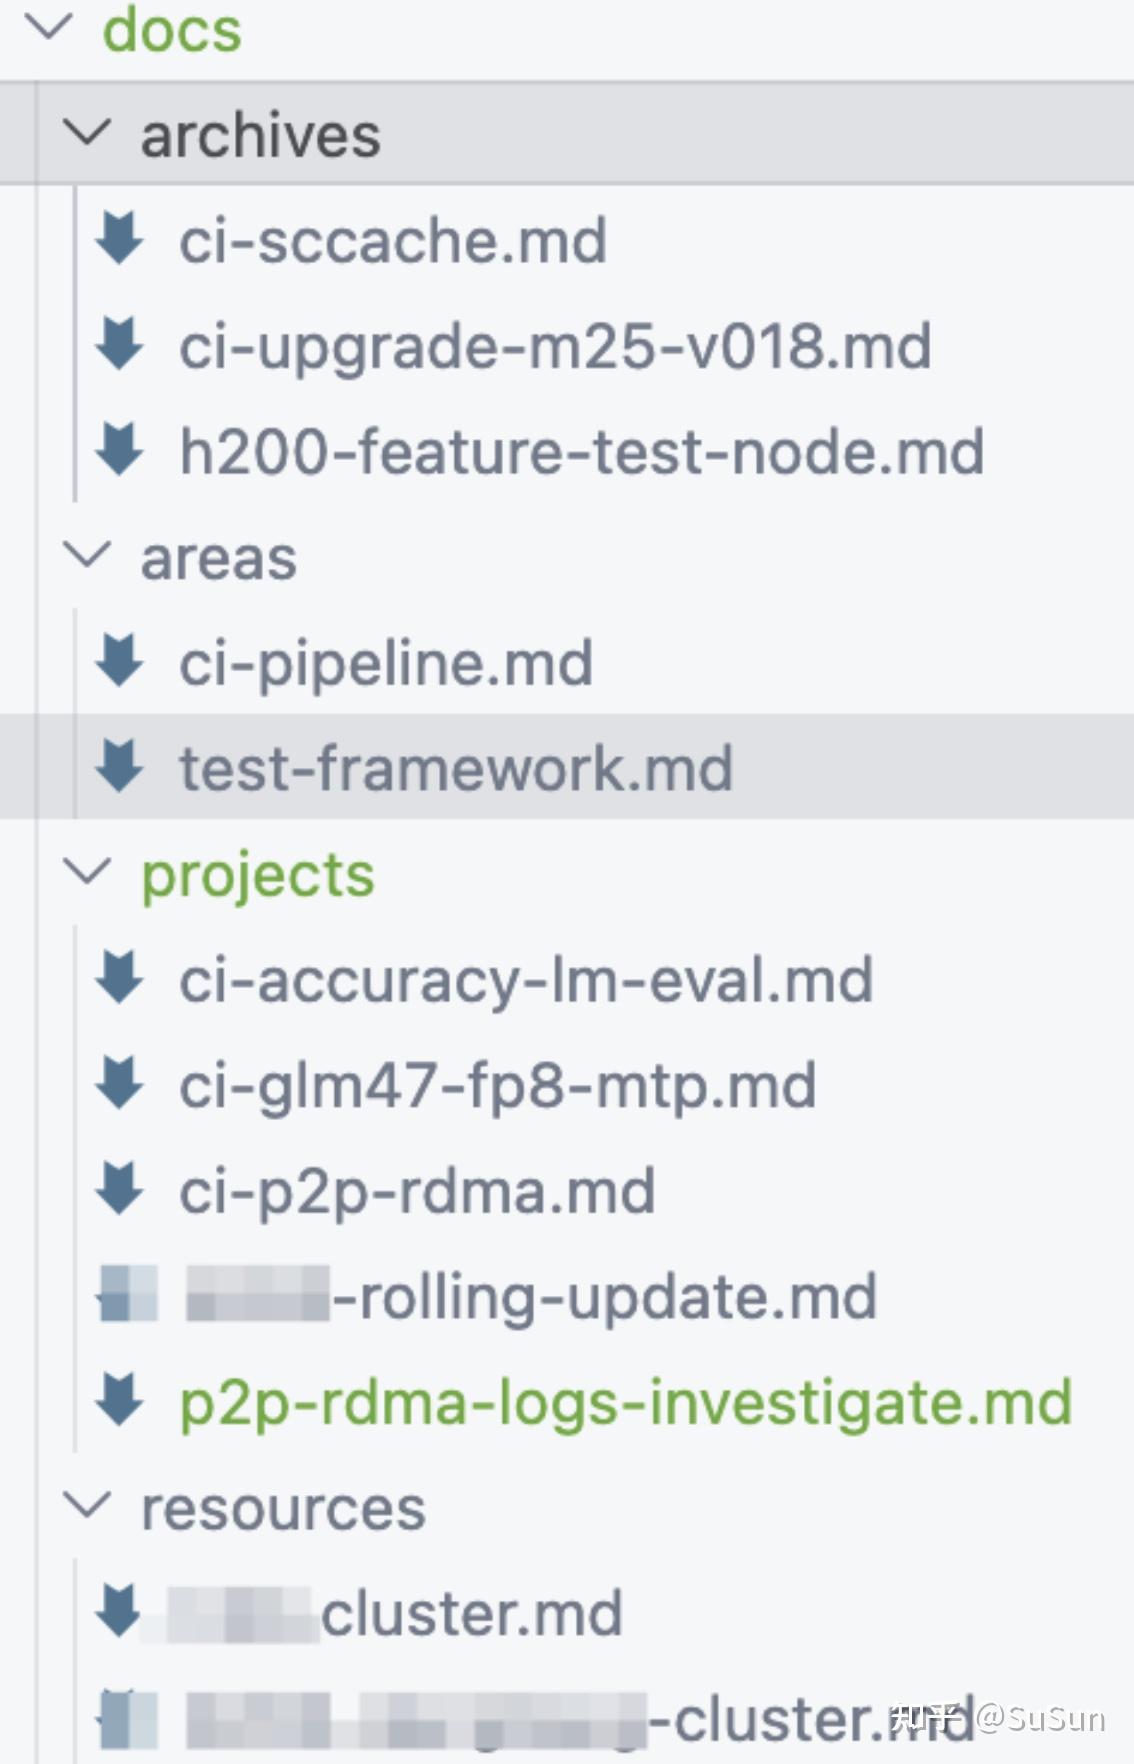Select the docs root folder
Screen dimensions: 1134x1764
(172, 29)
